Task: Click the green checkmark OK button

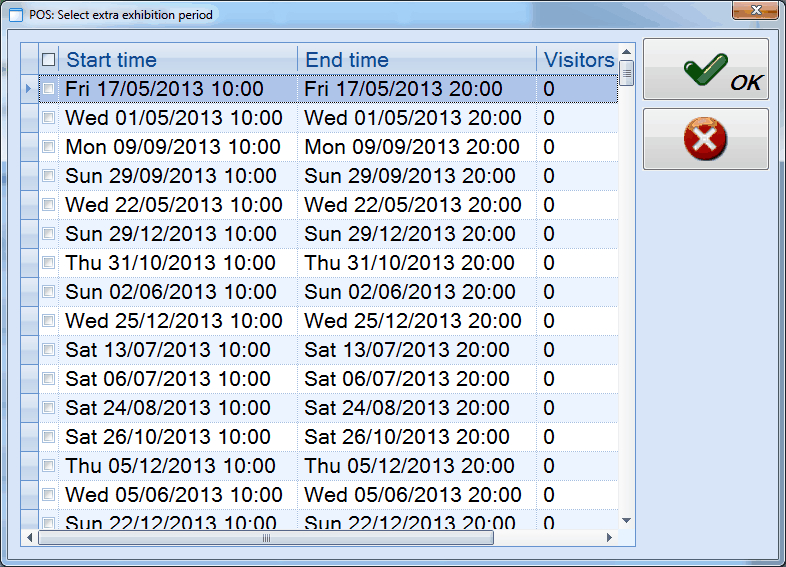Action: pos(705,69)
